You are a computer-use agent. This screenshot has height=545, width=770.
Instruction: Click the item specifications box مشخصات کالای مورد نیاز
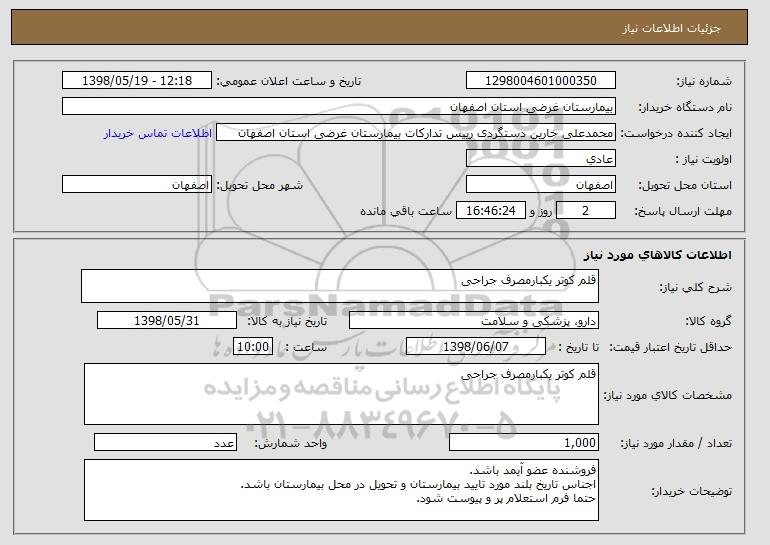click(341, 394)
